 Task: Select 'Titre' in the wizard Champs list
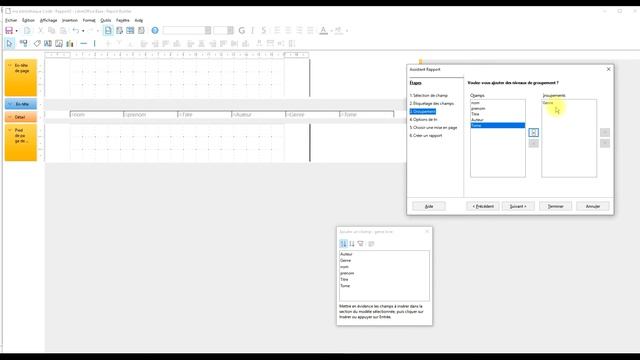(x=498, y=114)
